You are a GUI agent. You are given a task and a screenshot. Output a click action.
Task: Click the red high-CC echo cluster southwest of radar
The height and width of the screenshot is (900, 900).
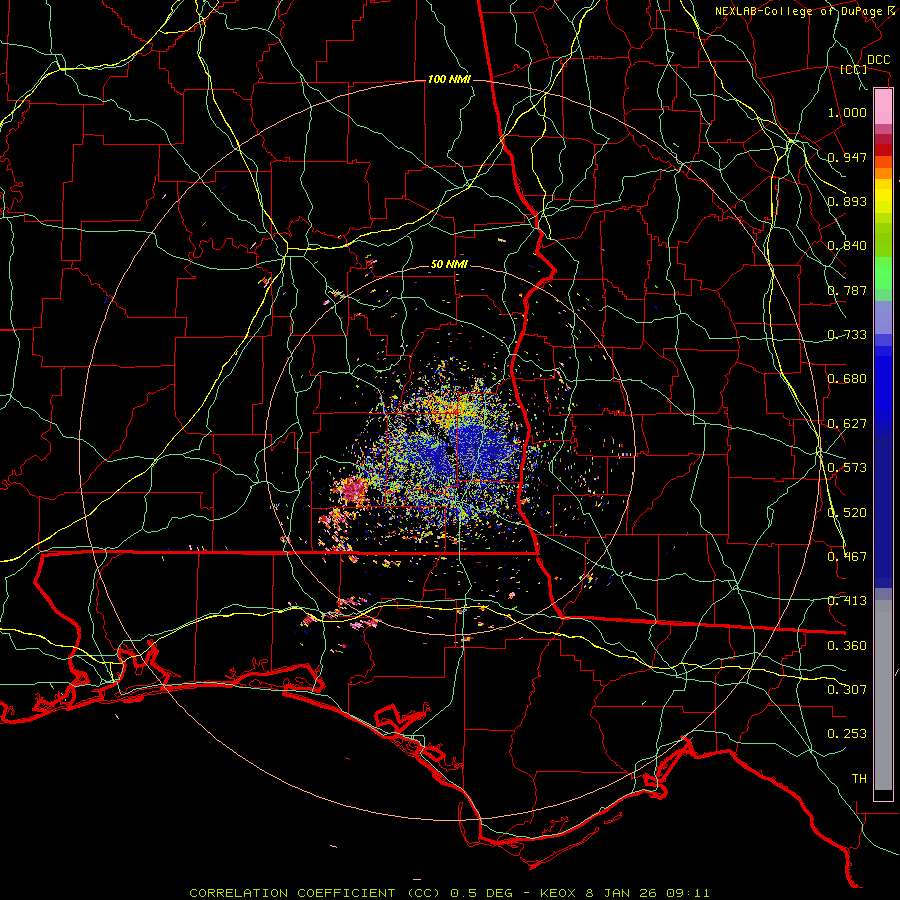(354, 490)
